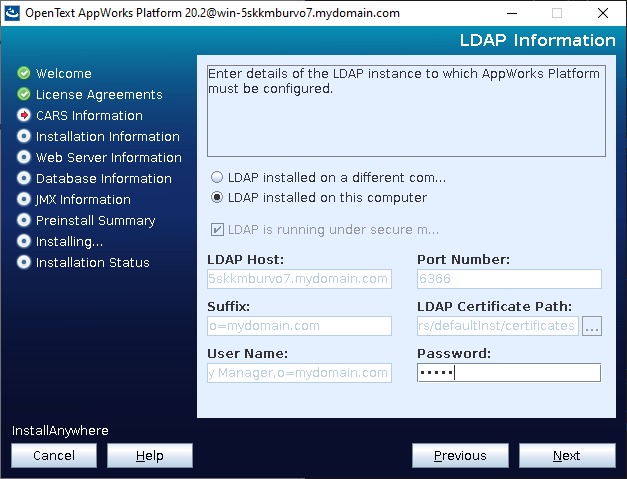Select the Preinstall Summary step

(x=95, y=220)
